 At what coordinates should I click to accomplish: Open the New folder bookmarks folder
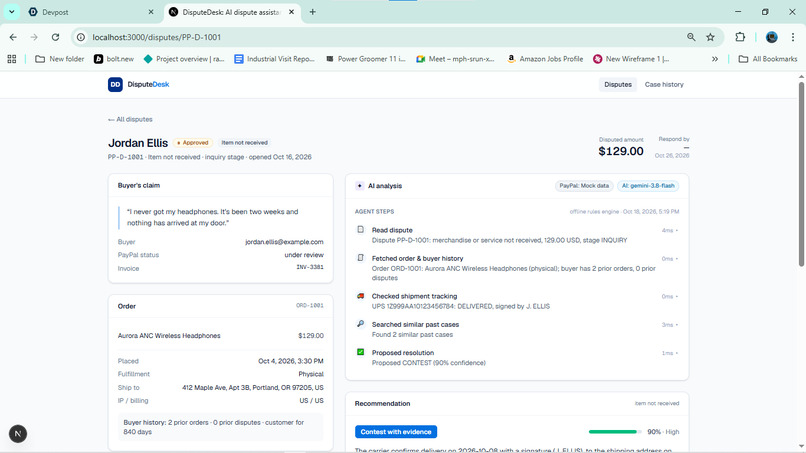tap(60, 59)
